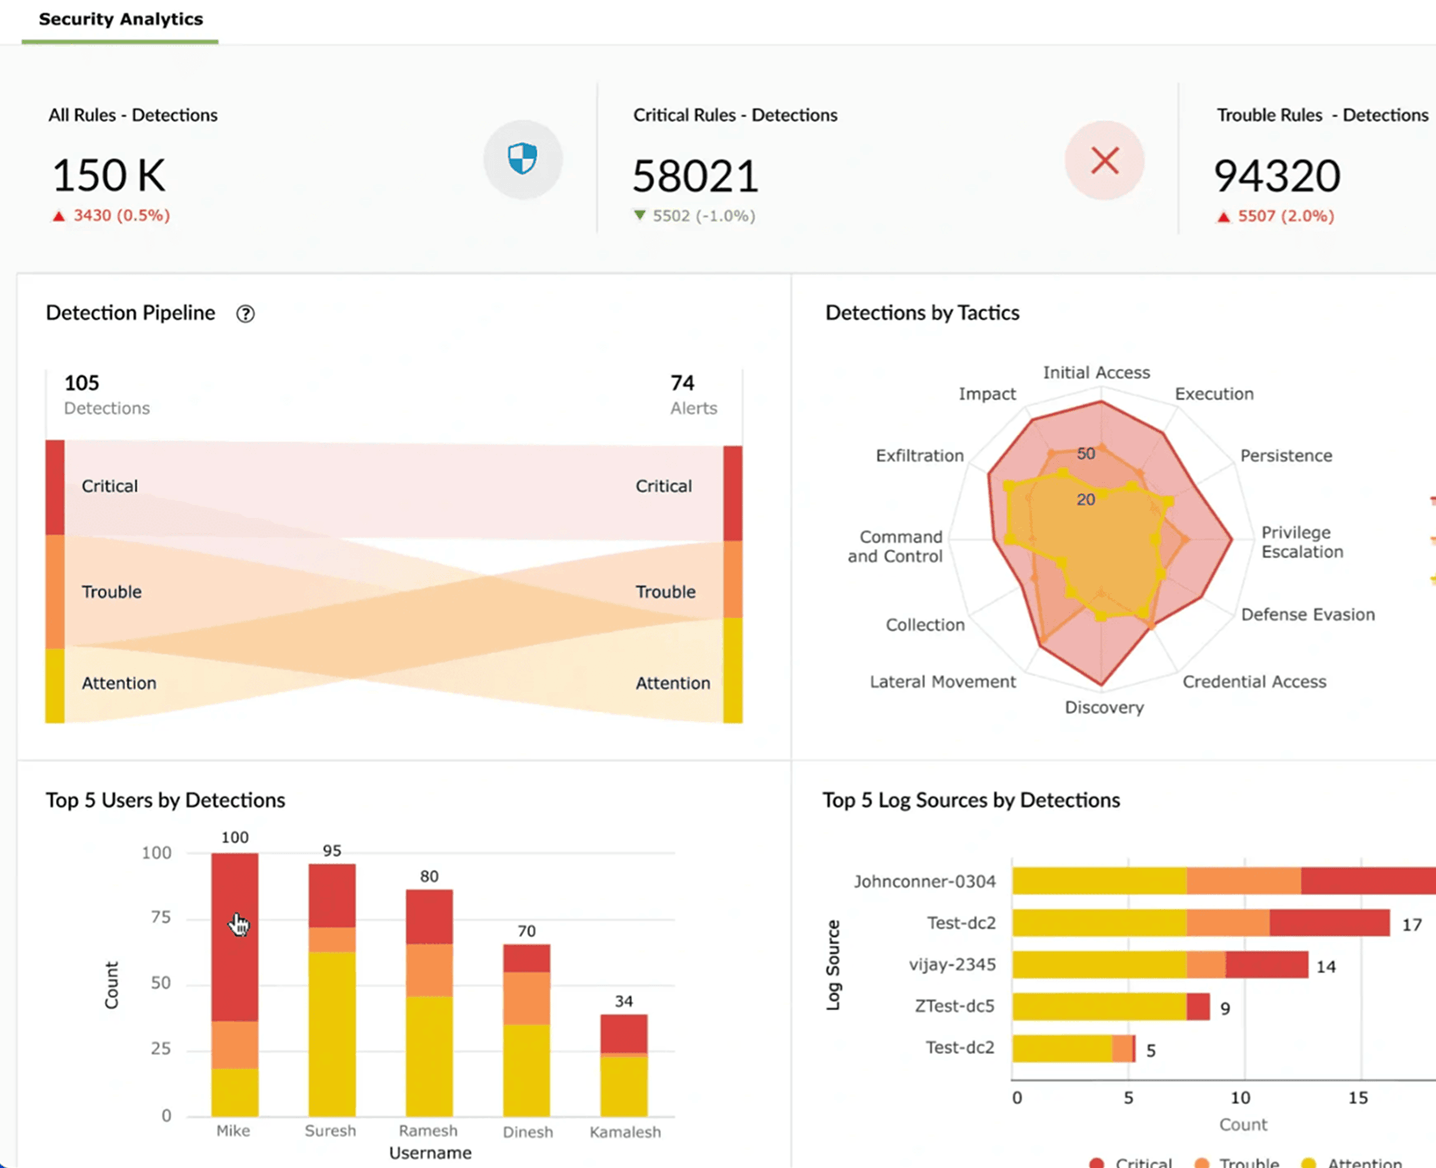Viewport: 1436px width, 1168px height.
Task: Click the 5507 (2.0%) change value
Action: click(x=1286, y=216)
